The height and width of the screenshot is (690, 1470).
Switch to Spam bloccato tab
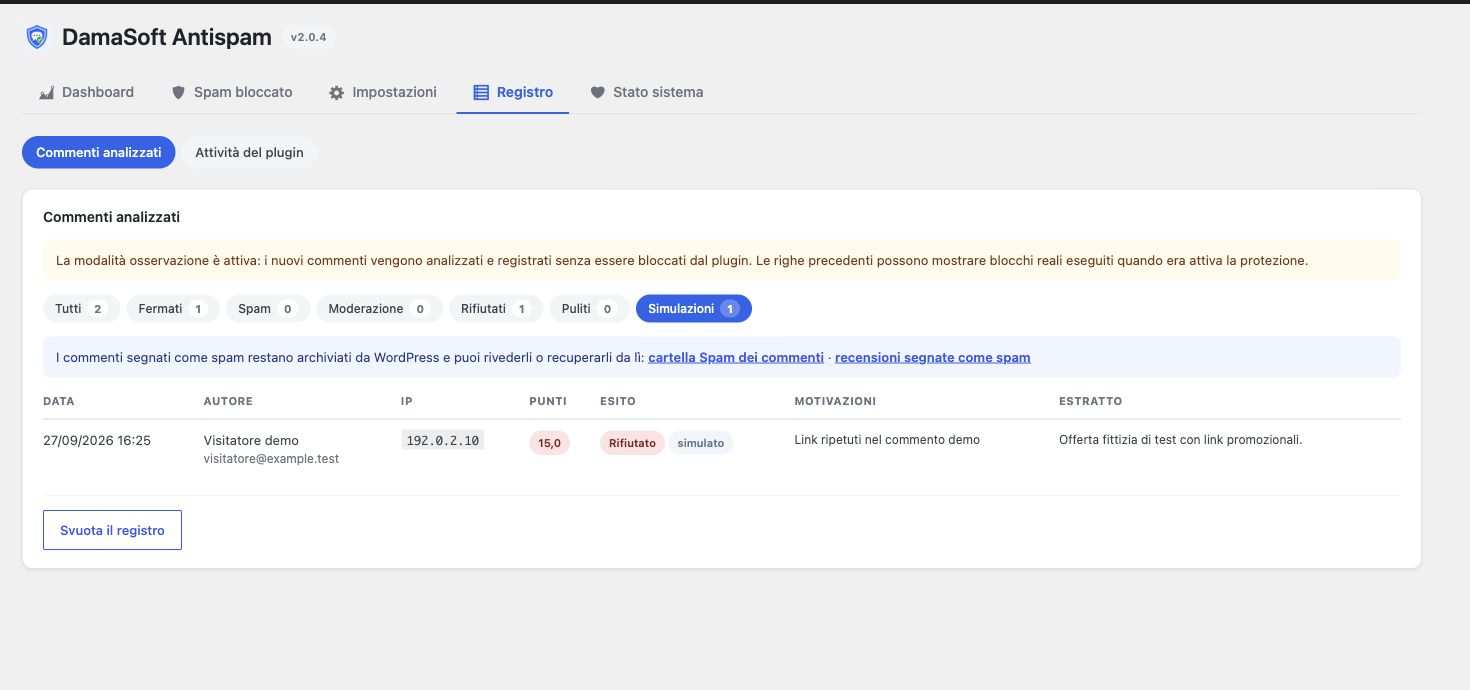(232, 92)
